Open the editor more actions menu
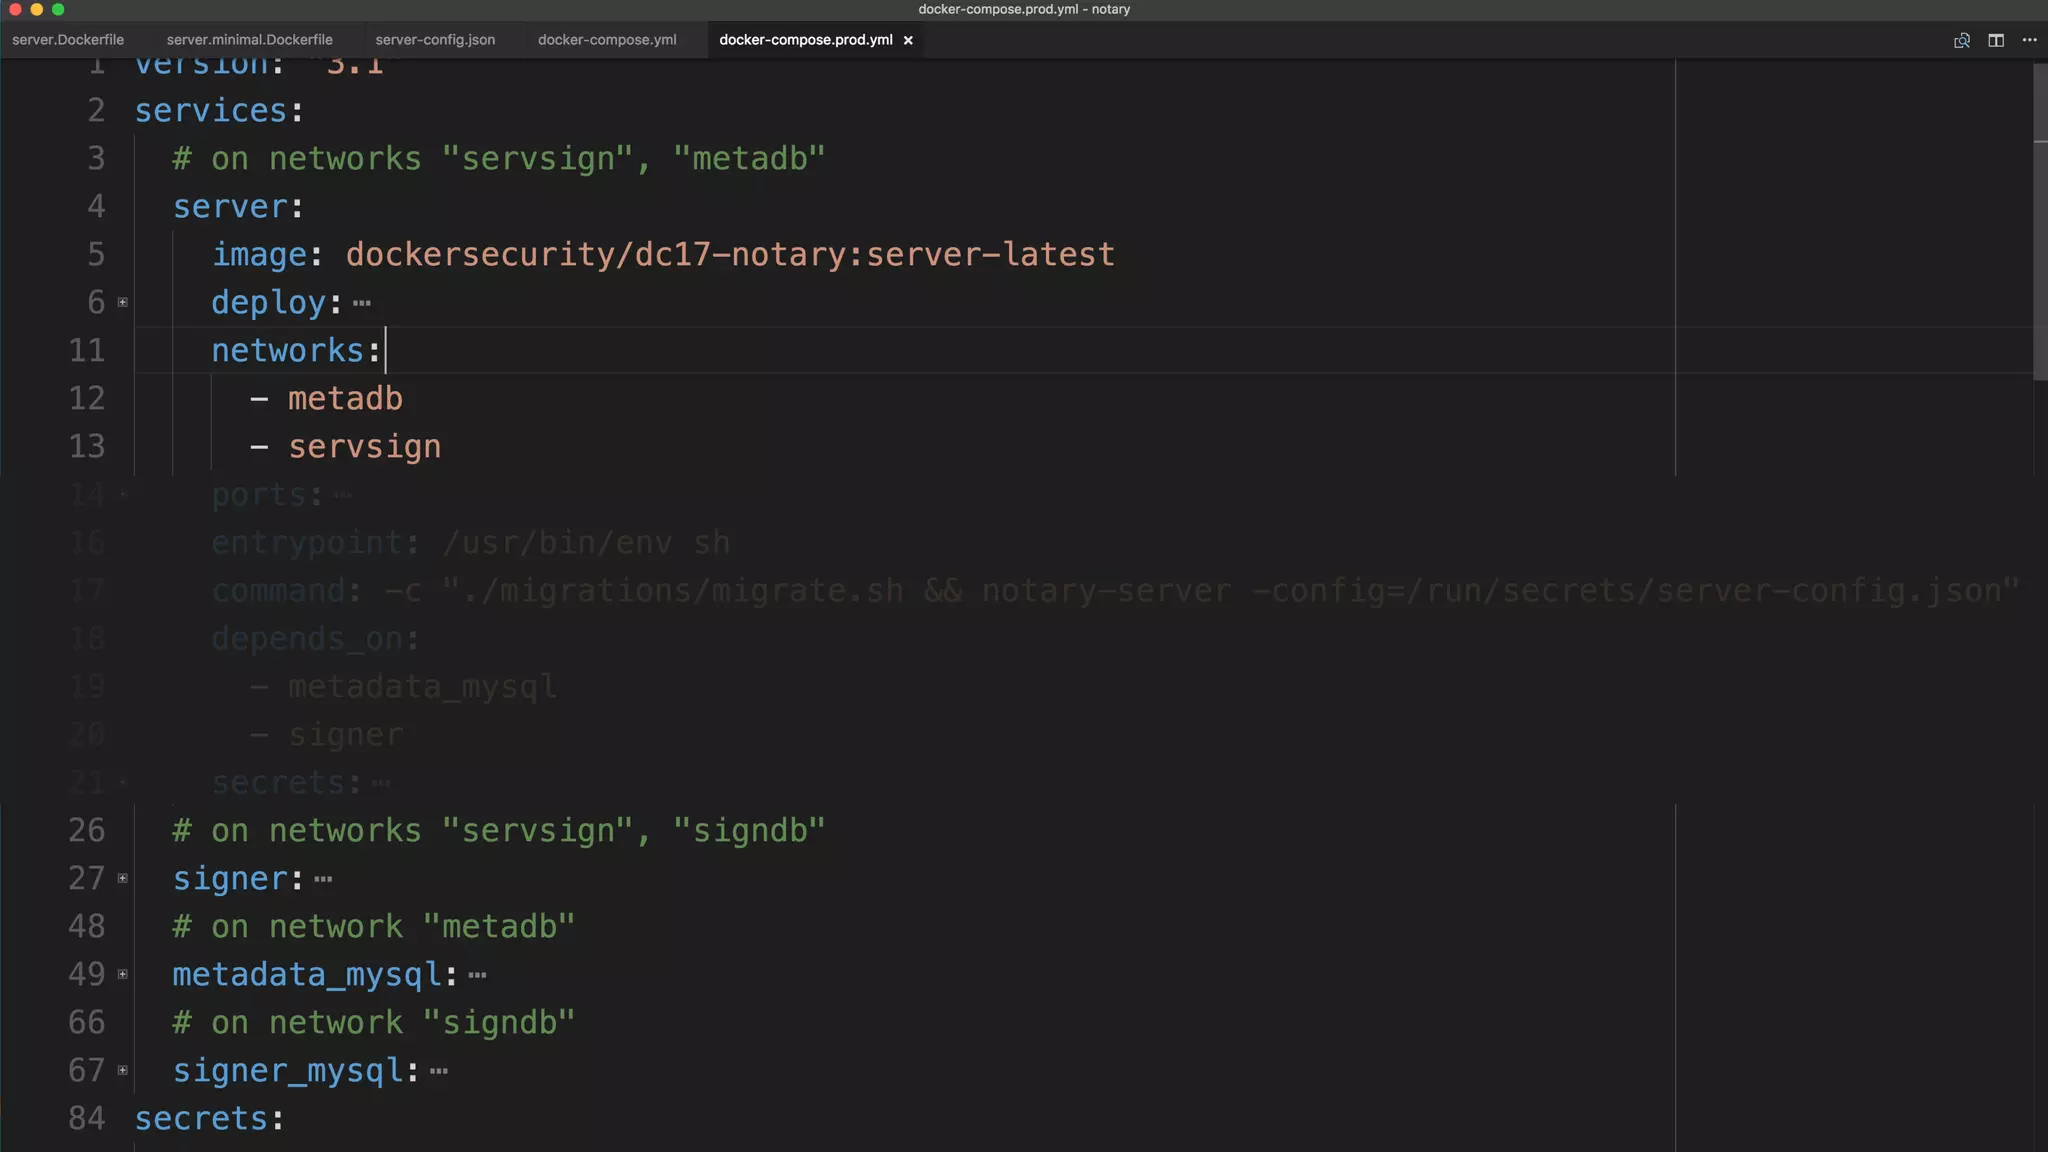The width and height of the screenshot is (2048, 1152). [2029, 40]
